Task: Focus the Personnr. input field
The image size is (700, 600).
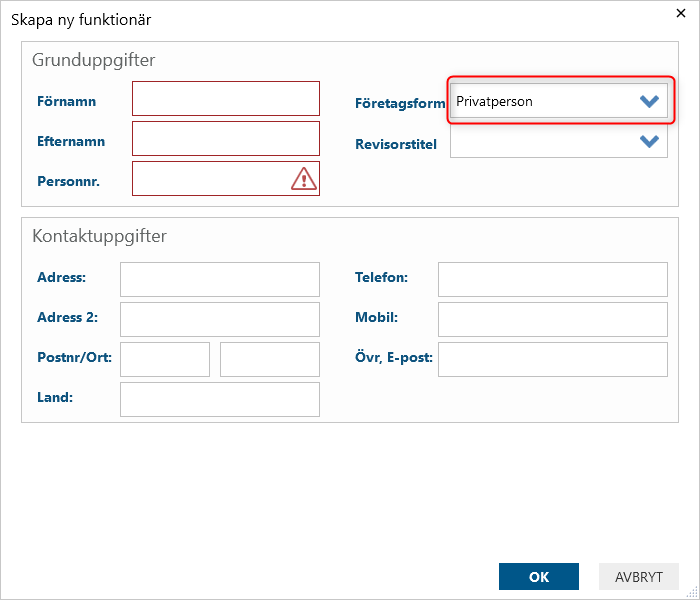Action: click(x=226, y=179)
